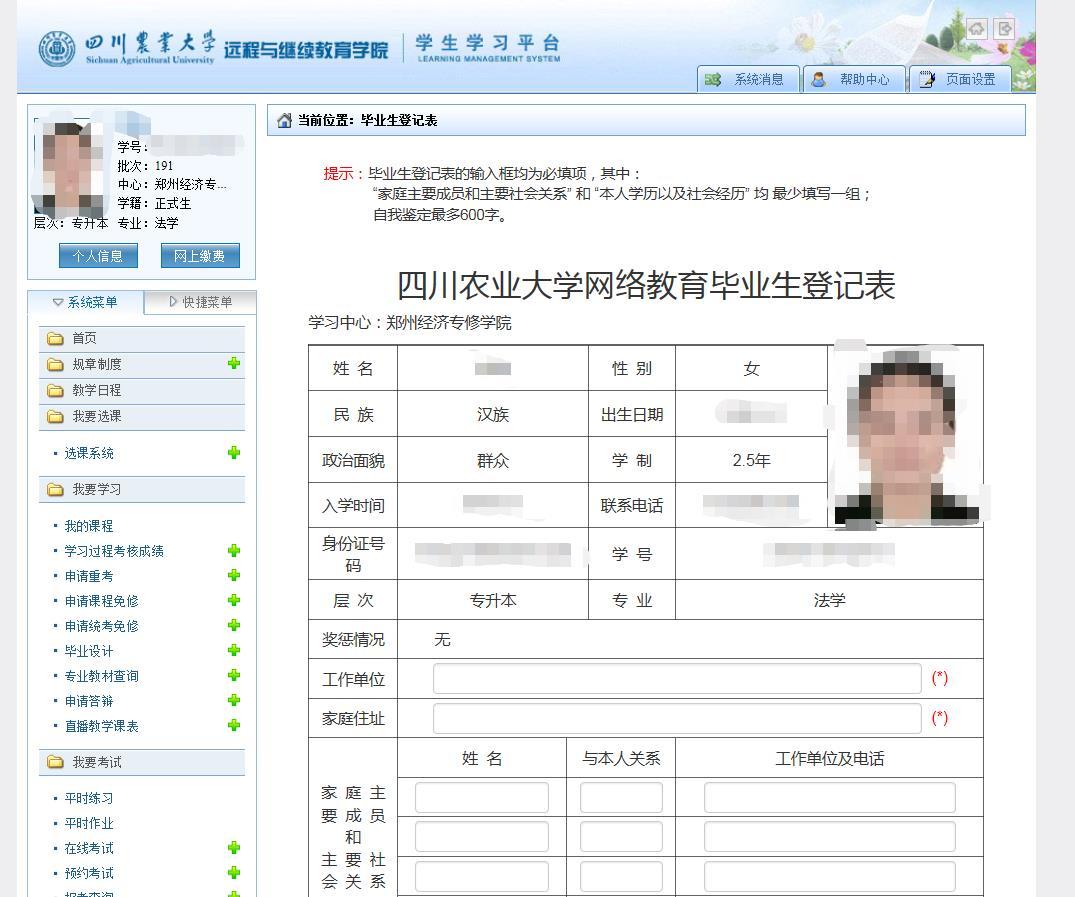The image size is (1075, 897).
Task: Open 申请答辩 link
Action: pos(89,701)
